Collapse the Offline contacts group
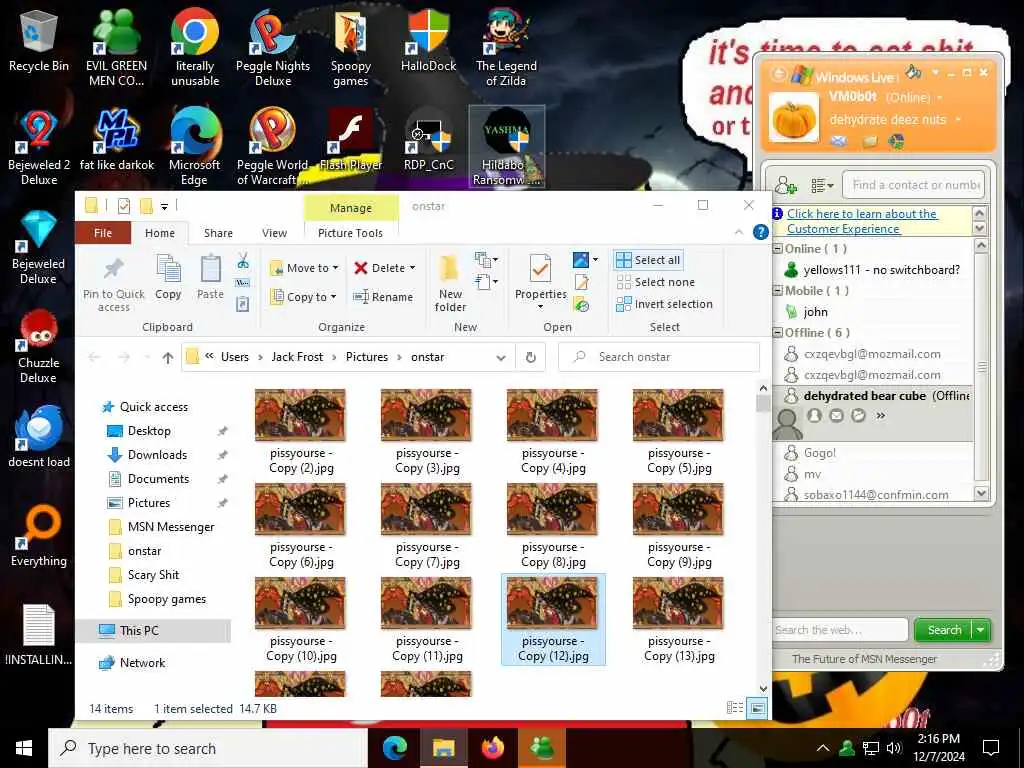 pos(778,332)
